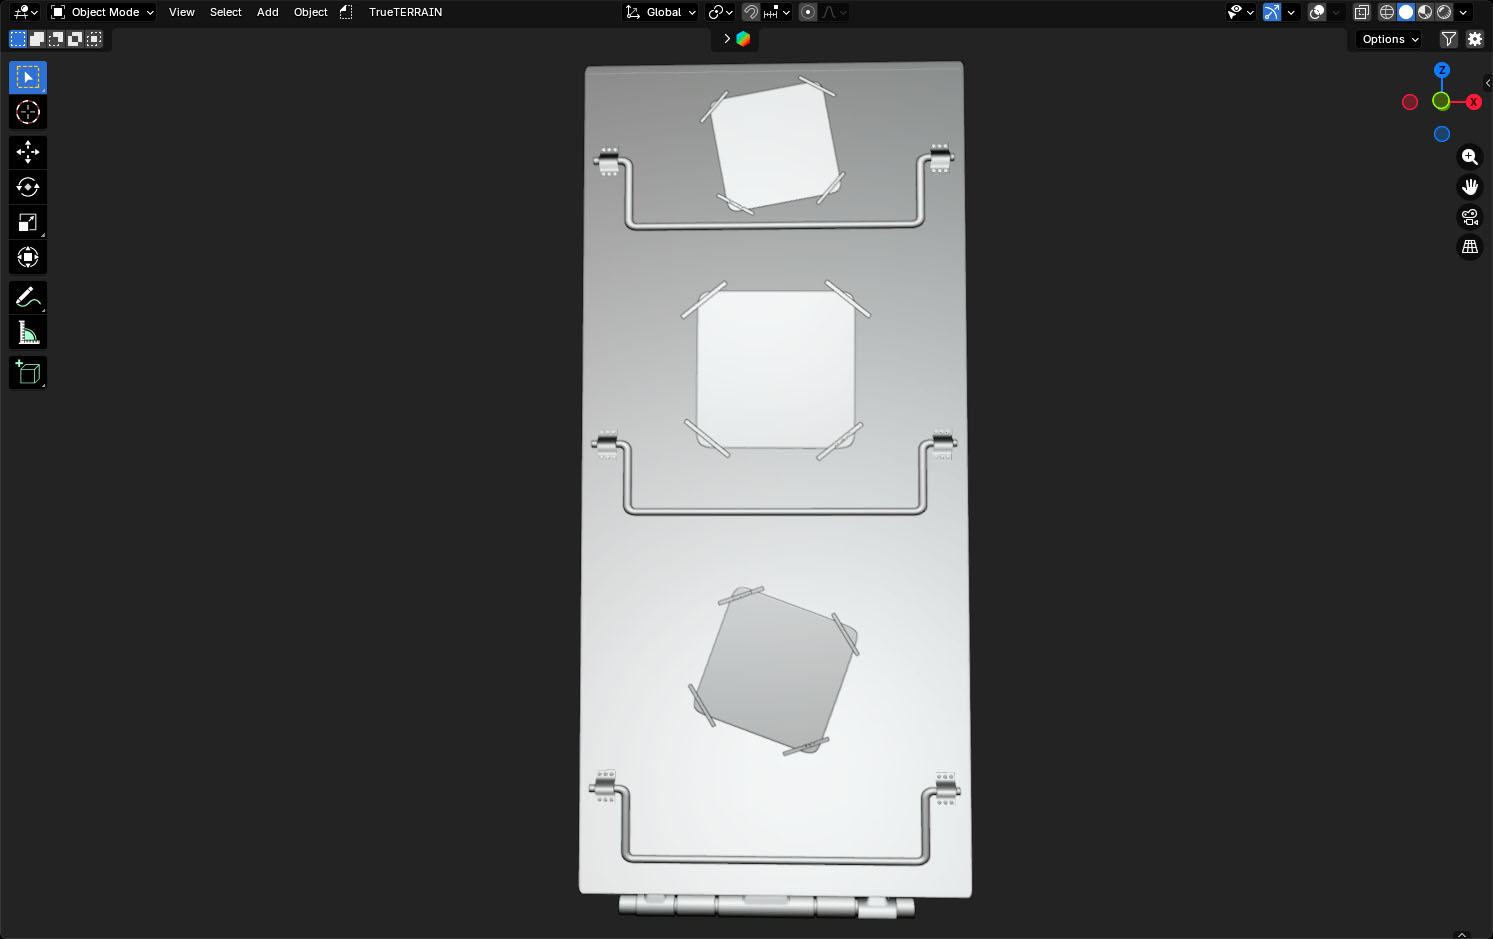Click the zoom viewport magnifier button
The height and width of the screenshot is (939, 1493).
pos(1469,157)
